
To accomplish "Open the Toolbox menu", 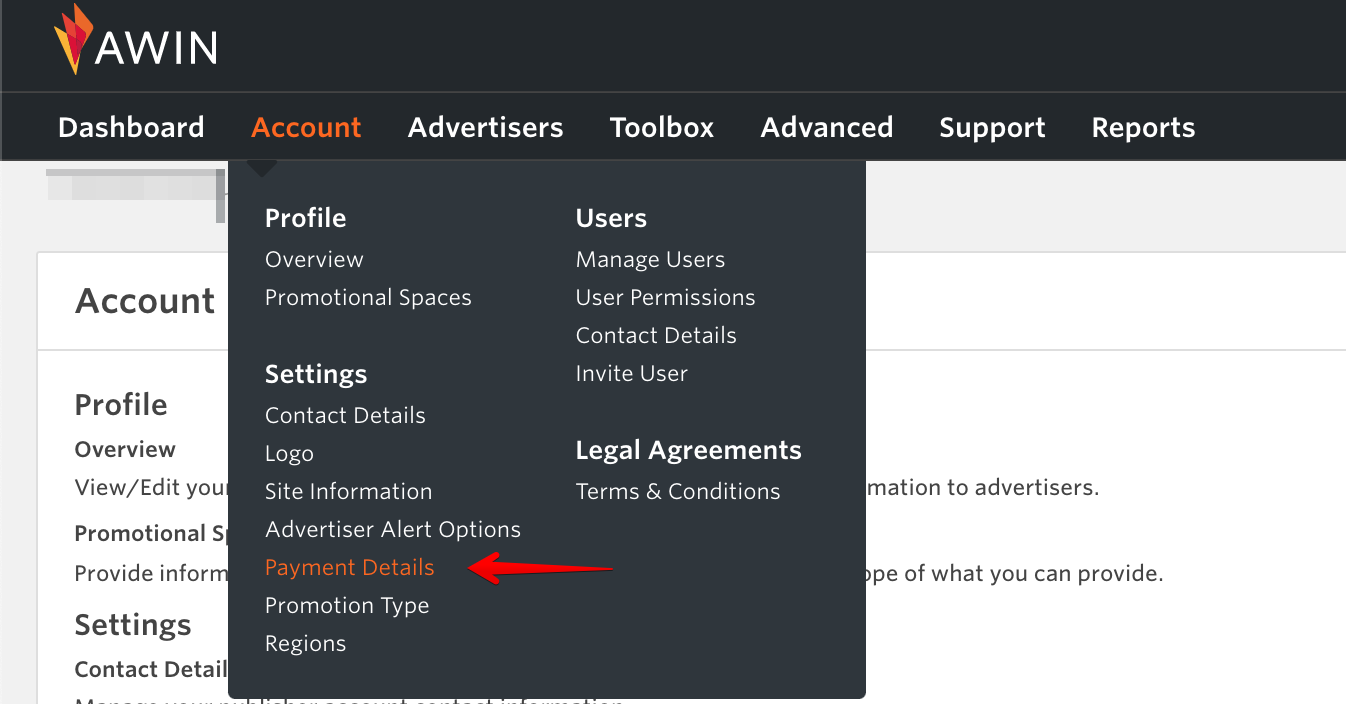I will [662, 128].
